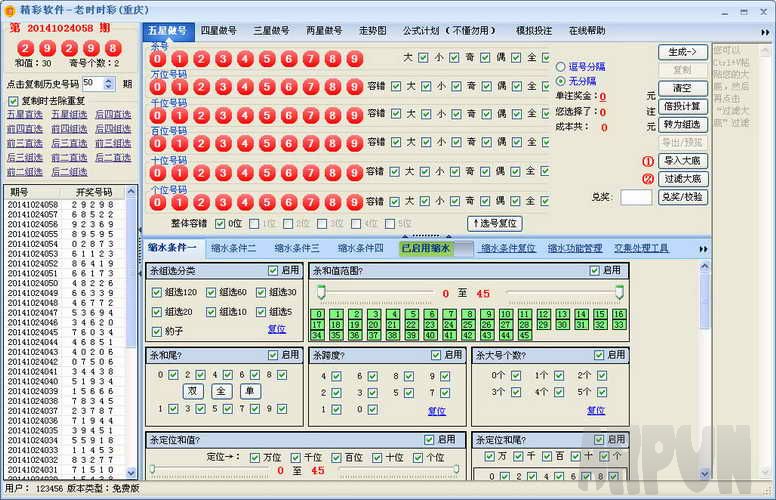This screenshot has height=500, width=776.
Task: Click green sum value box 23
Action: pyautogui.click(x=431, y=325)
